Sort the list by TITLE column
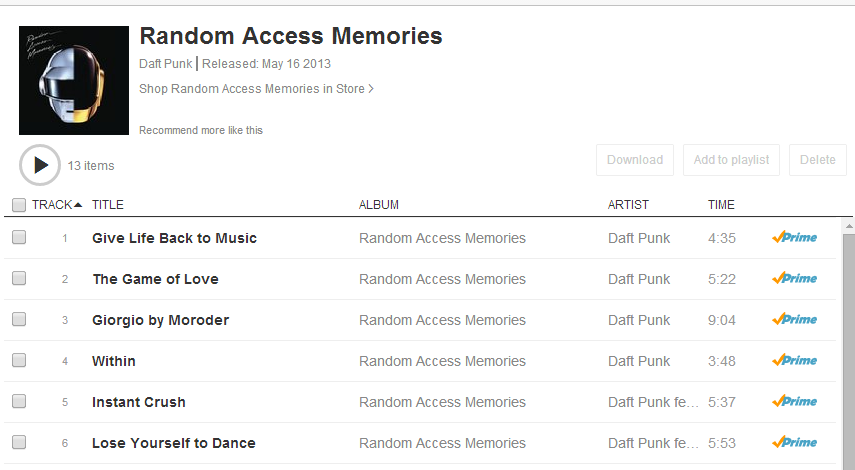The height and width of the screenshot is (470, 855). tap(108, 205)
